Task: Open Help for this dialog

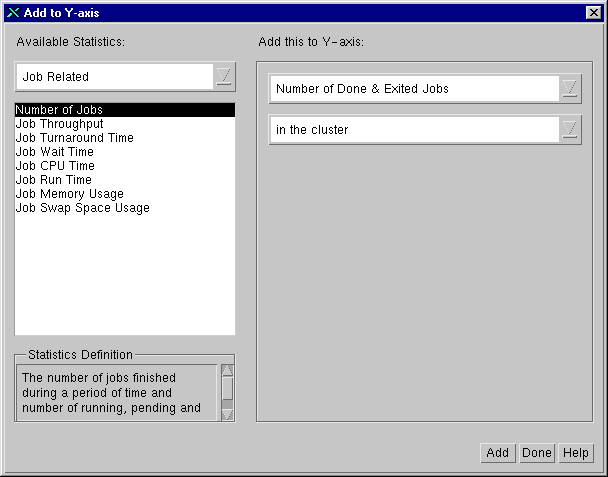Action: coord(575,453)
